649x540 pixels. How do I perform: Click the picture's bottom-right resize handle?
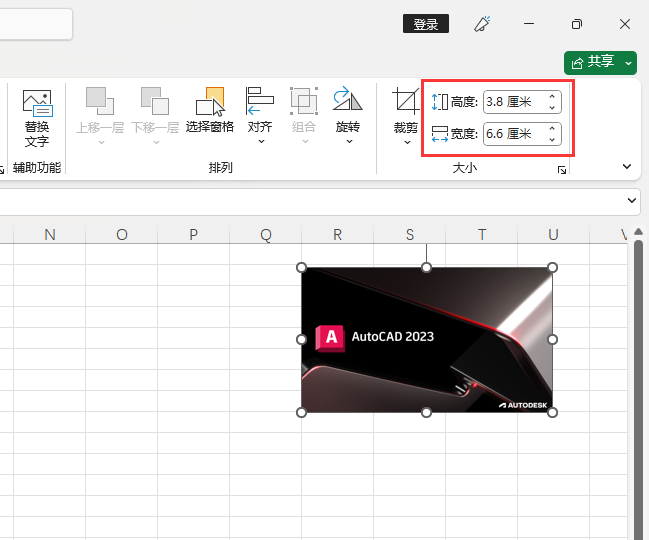tap(553, 413)
